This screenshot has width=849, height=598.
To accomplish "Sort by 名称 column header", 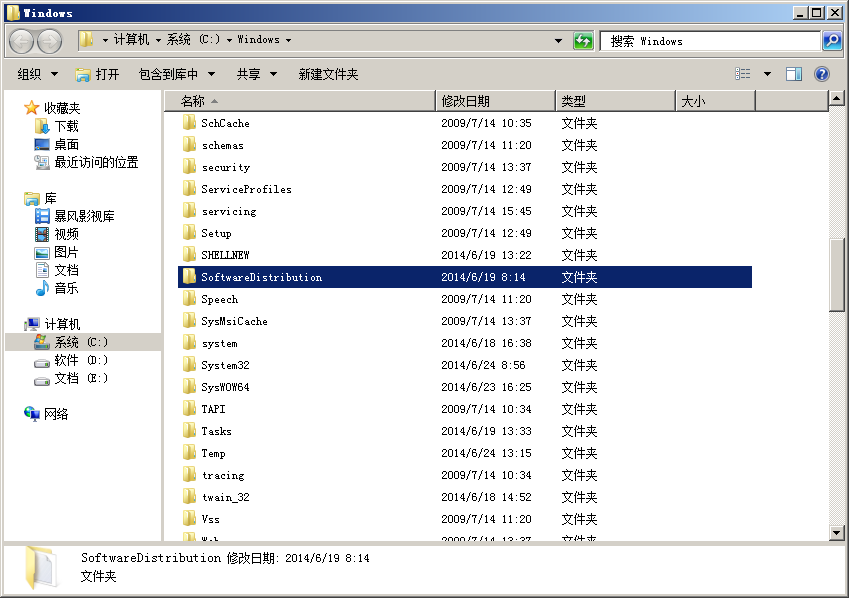I will [x=300, y=101].
